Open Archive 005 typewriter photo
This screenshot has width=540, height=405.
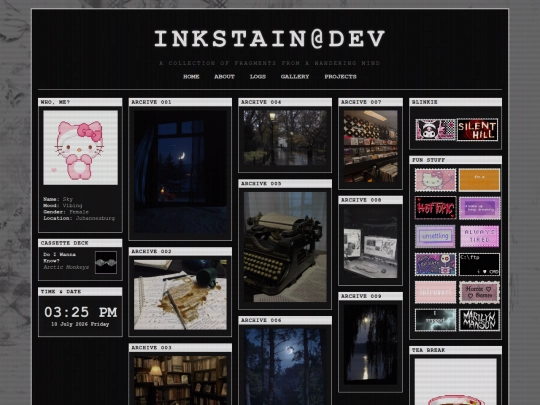pos(285,247)
